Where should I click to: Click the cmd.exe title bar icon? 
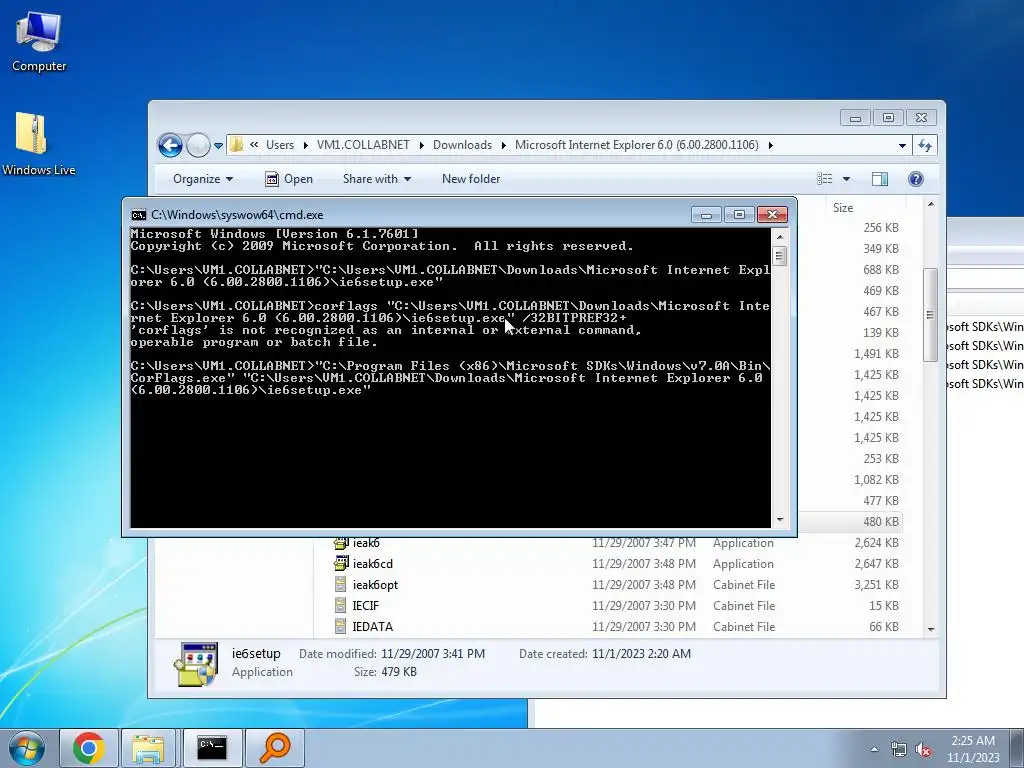(138, 215)
